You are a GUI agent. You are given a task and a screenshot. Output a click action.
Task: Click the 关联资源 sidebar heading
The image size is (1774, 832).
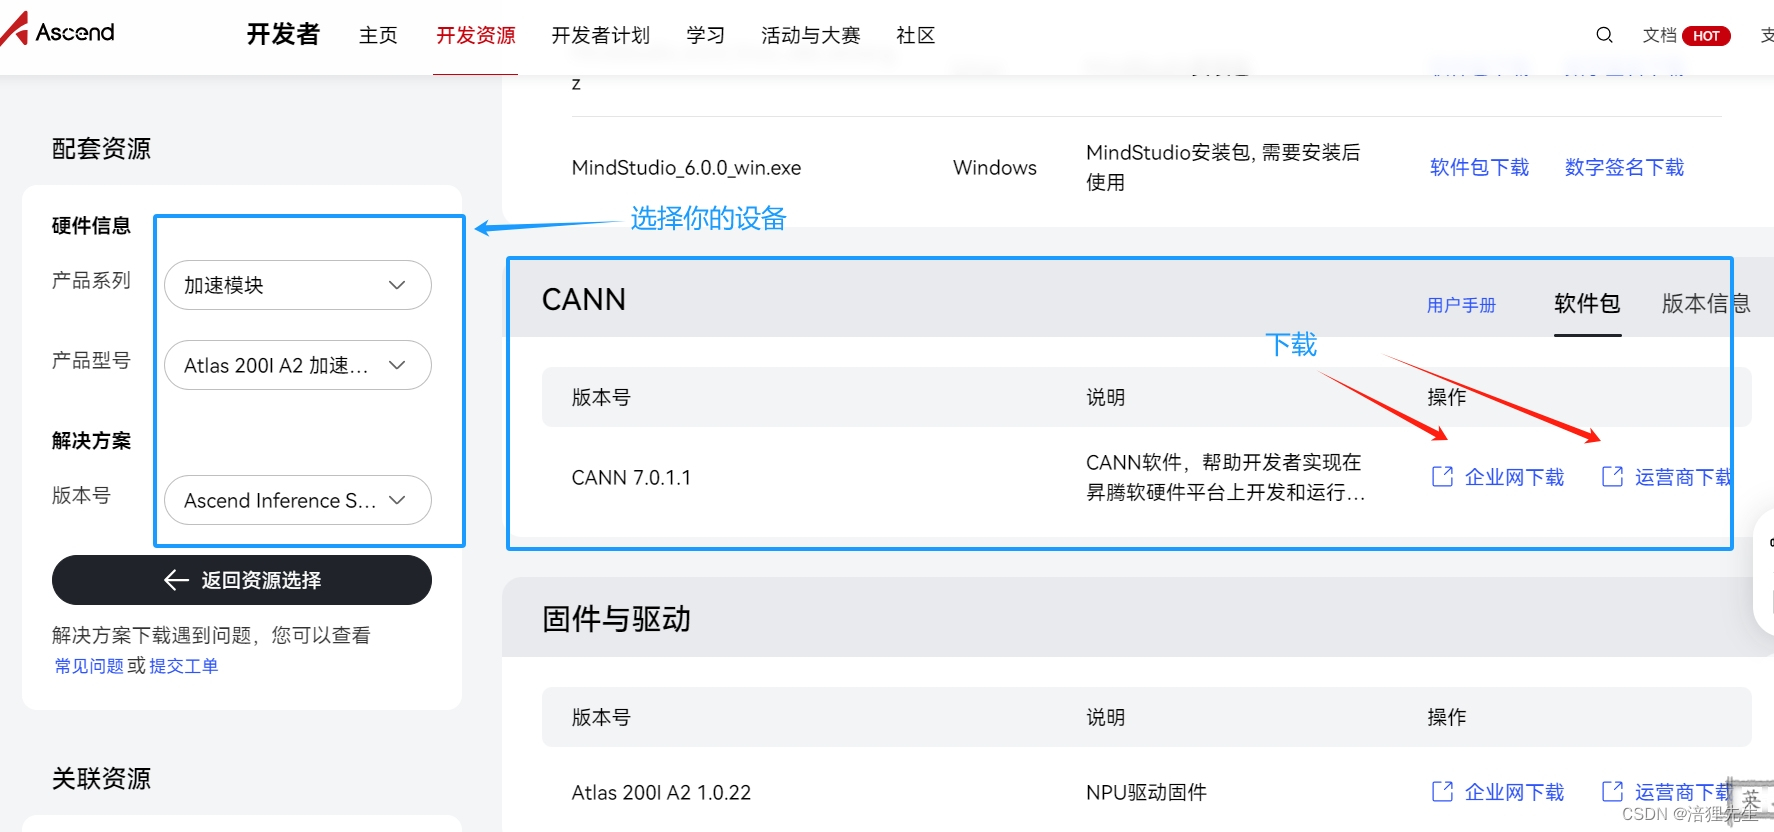click(101, 779)
